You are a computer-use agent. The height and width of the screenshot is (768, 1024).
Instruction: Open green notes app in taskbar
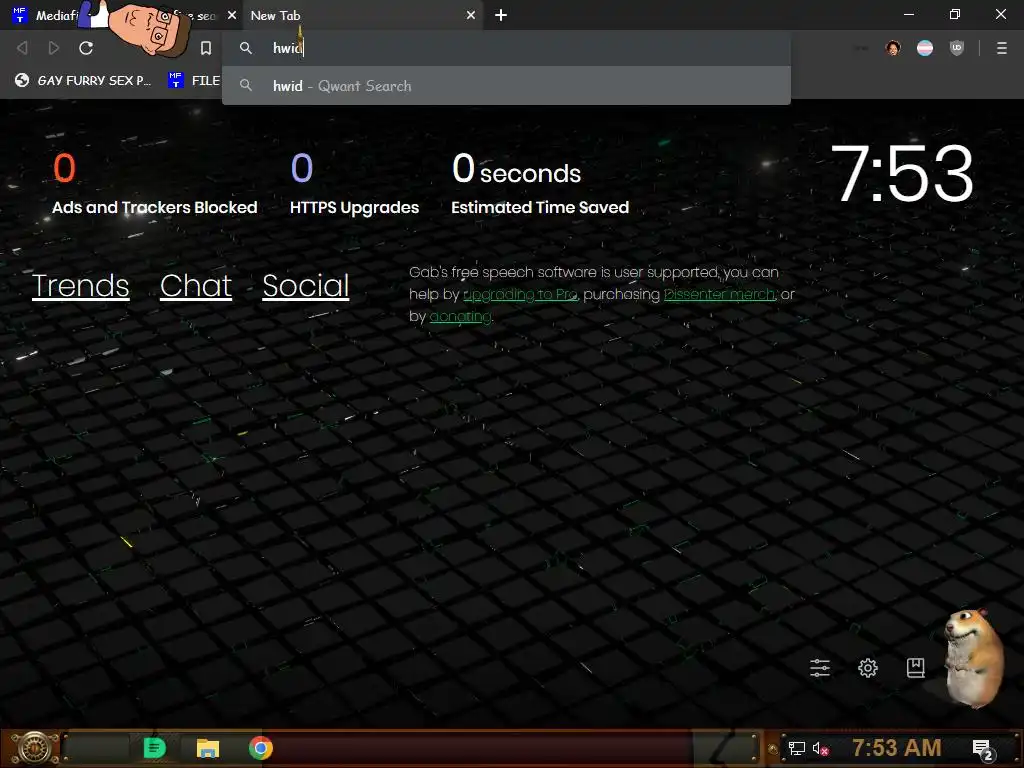[x=155, y=748]
